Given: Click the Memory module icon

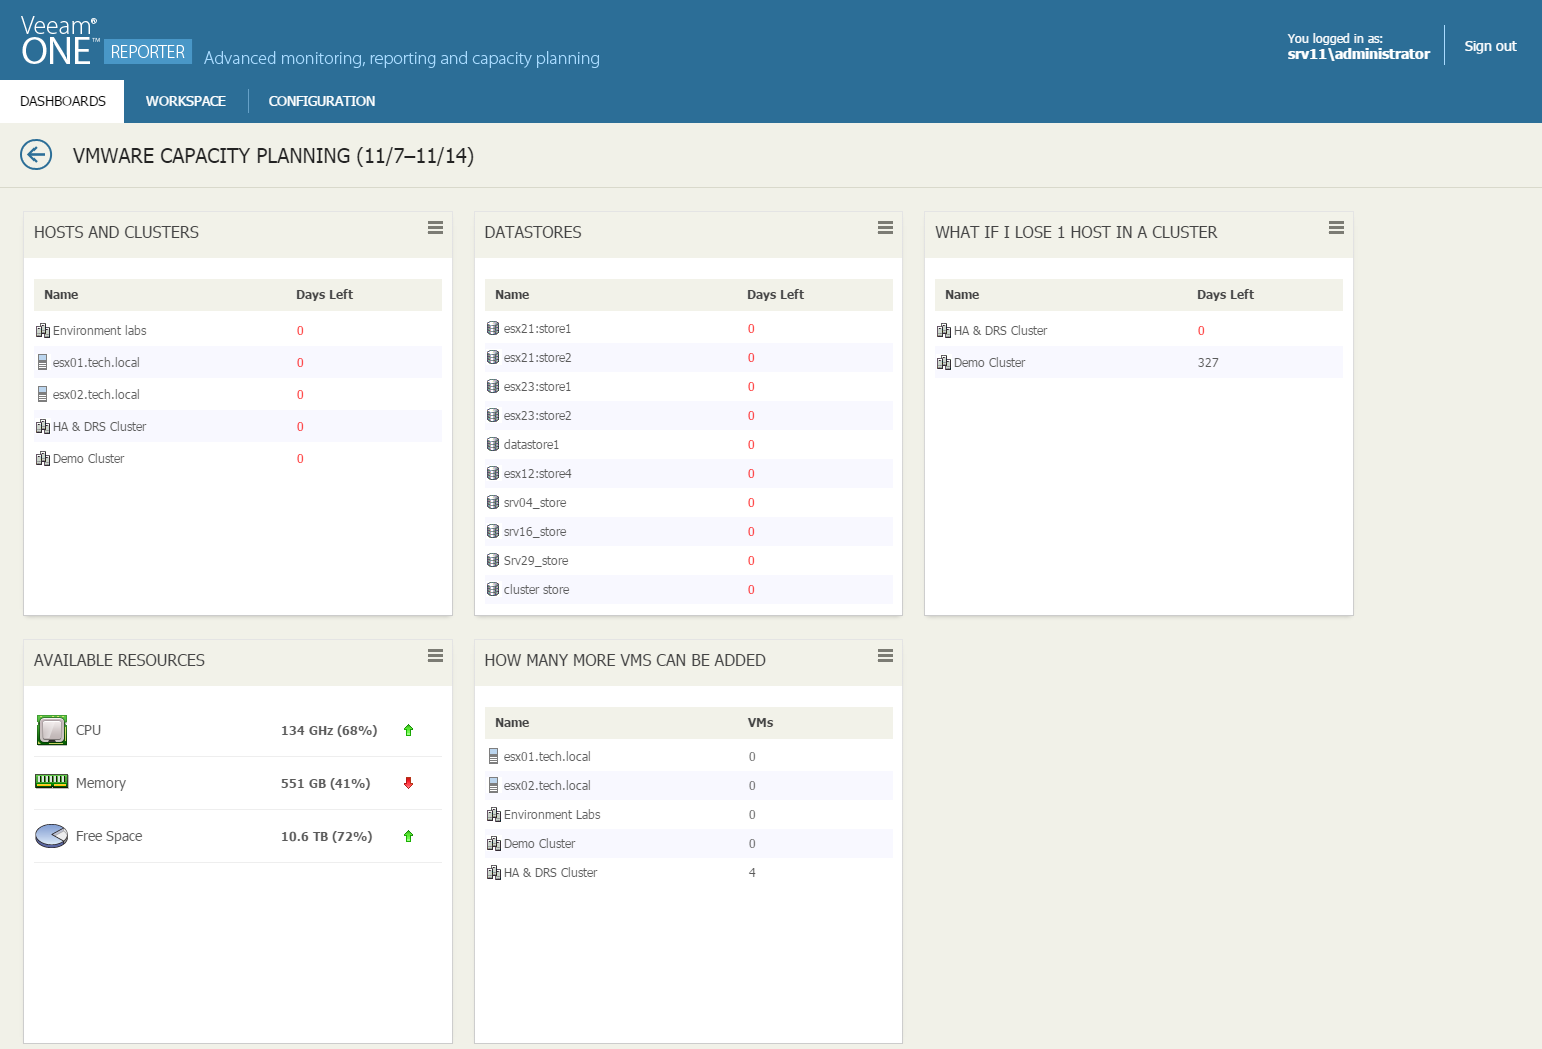Looking at the screenshot, I should click(52, 781).
